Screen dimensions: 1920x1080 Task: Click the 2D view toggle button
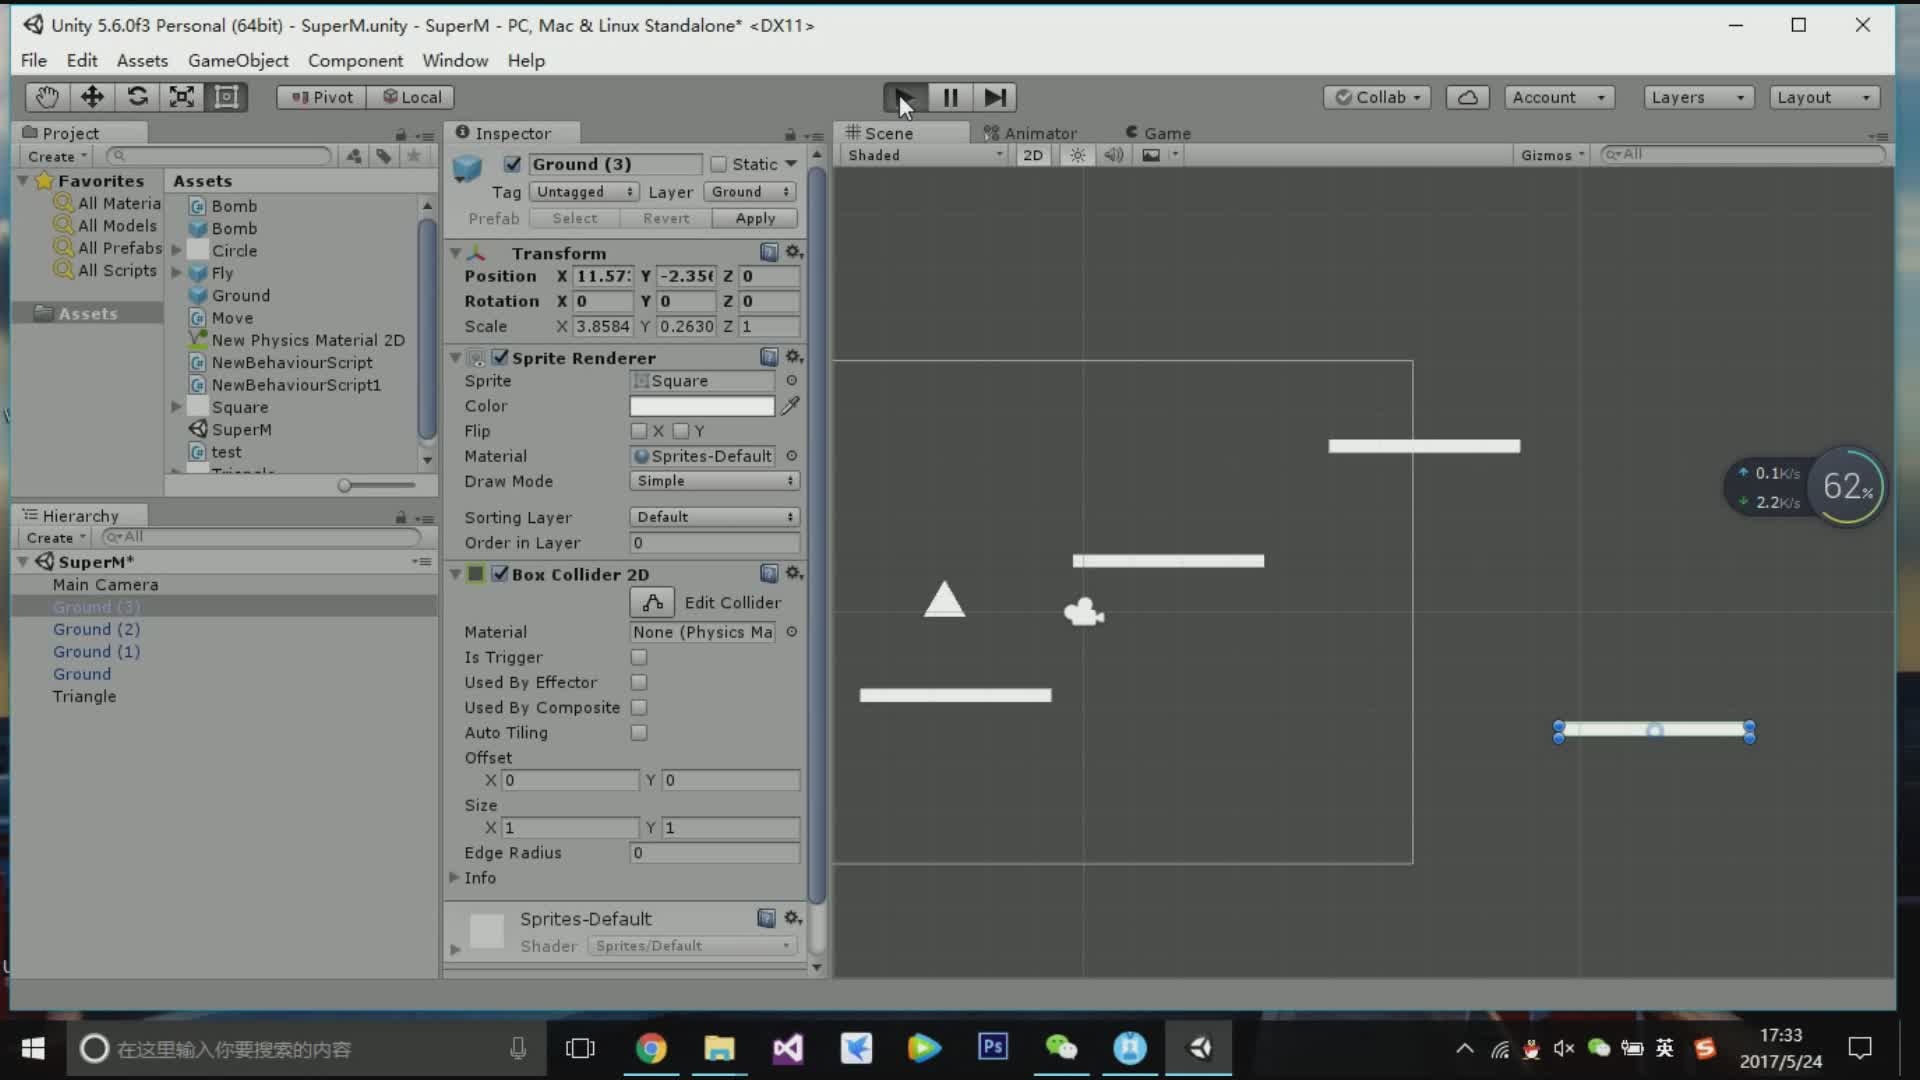coord(1033,154)
